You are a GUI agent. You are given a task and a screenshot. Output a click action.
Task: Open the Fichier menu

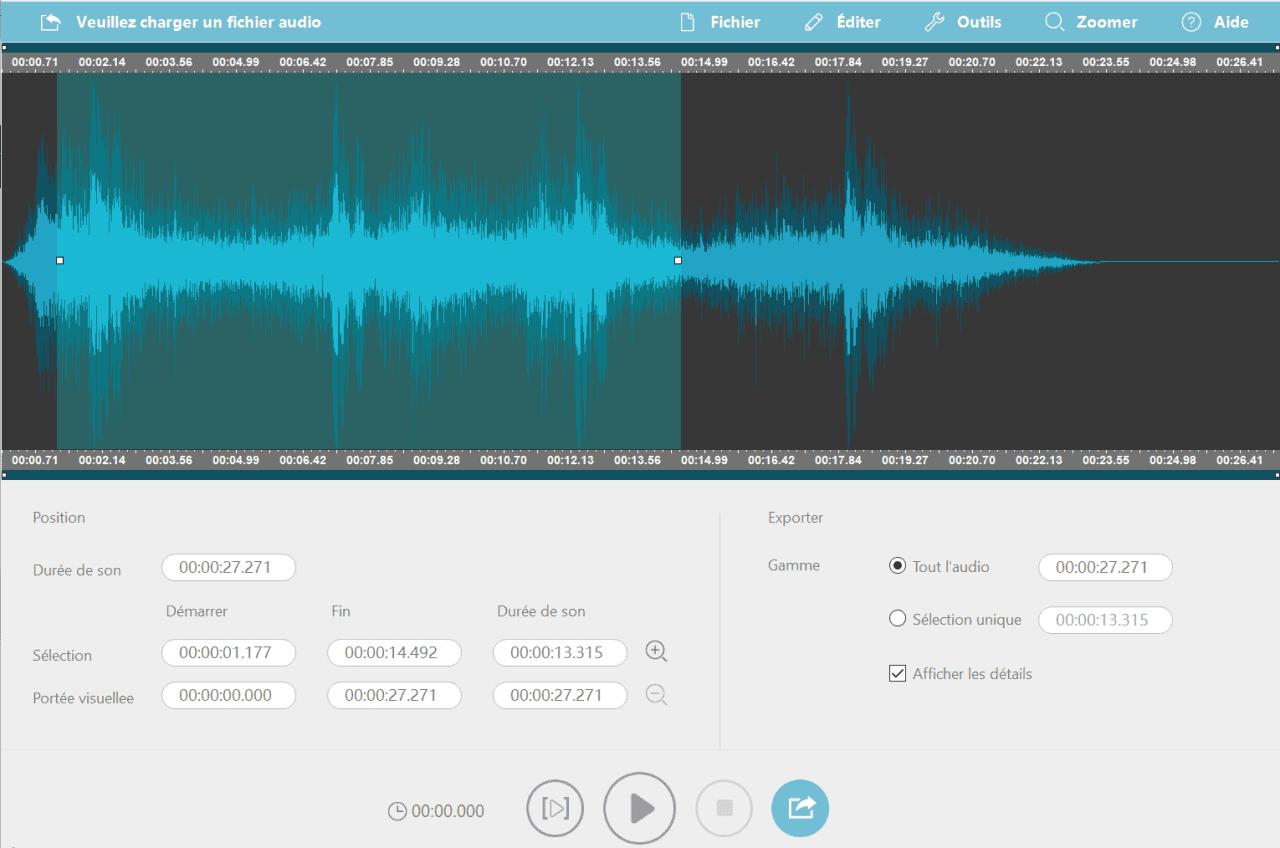720,22
